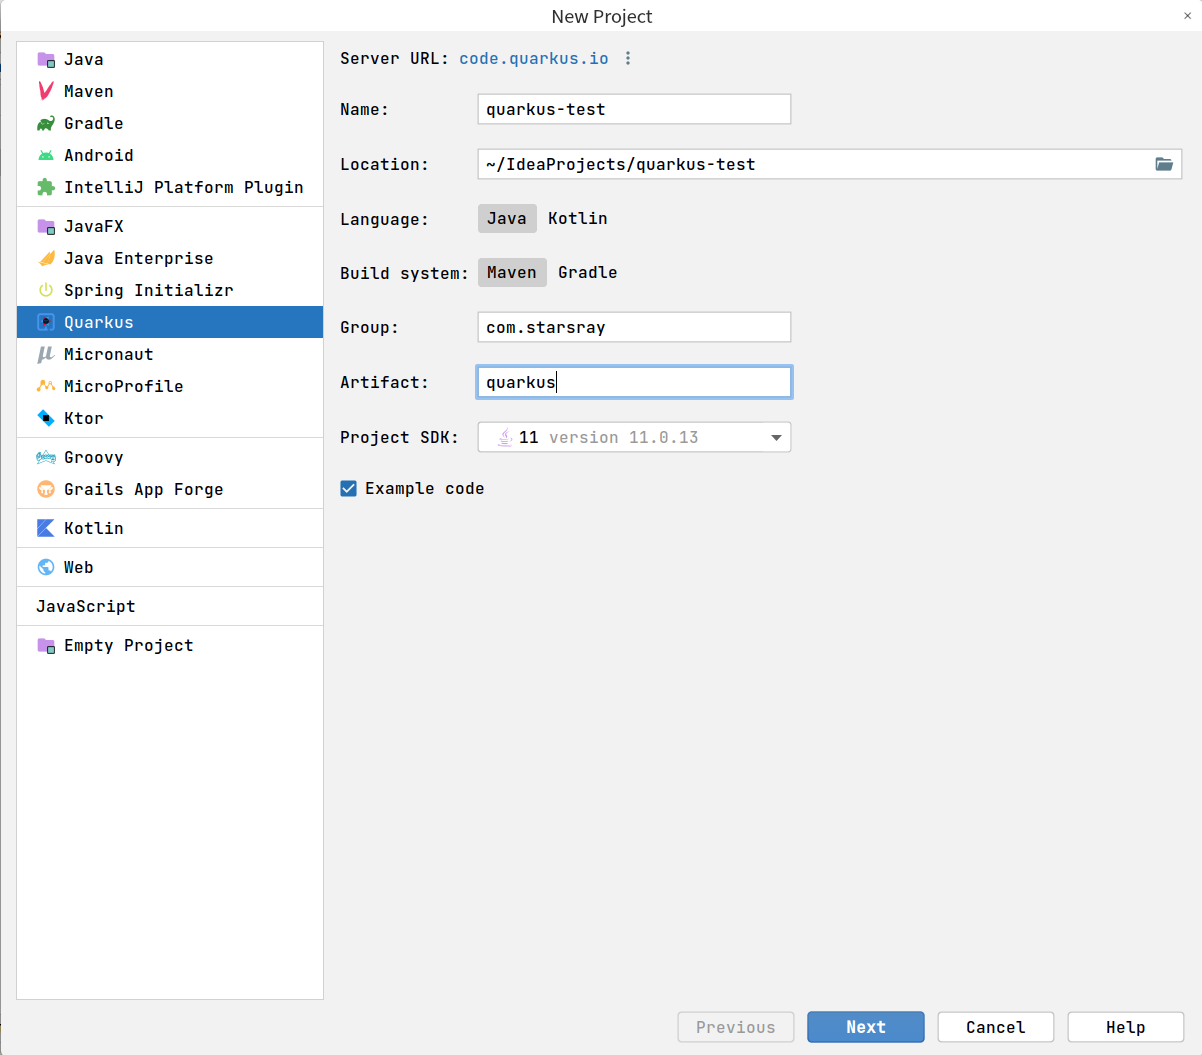Click the Android robot icon
The width and height of the screenshot is (1202, 1055).
(x=46, y=155)
